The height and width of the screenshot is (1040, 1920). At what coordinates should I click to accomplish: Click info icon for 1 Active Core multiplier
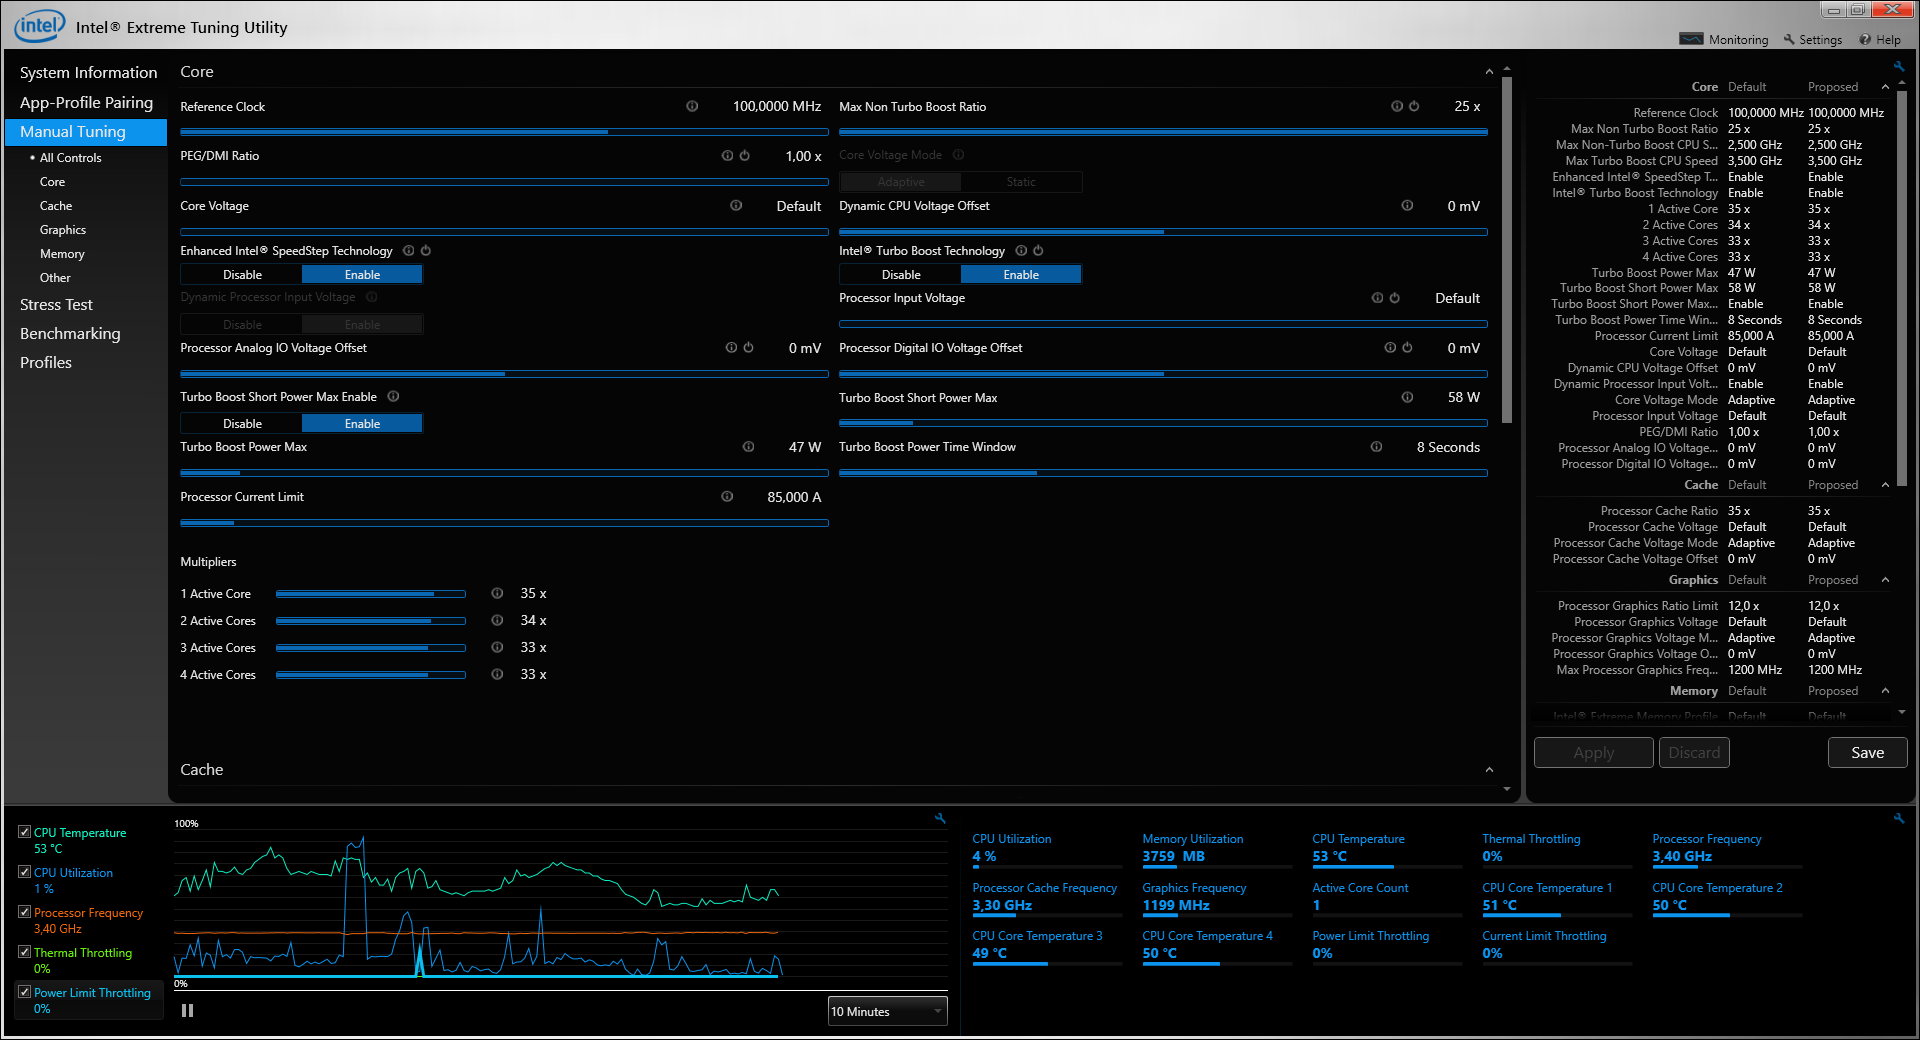pyautogui.click(x=497, y=594)
